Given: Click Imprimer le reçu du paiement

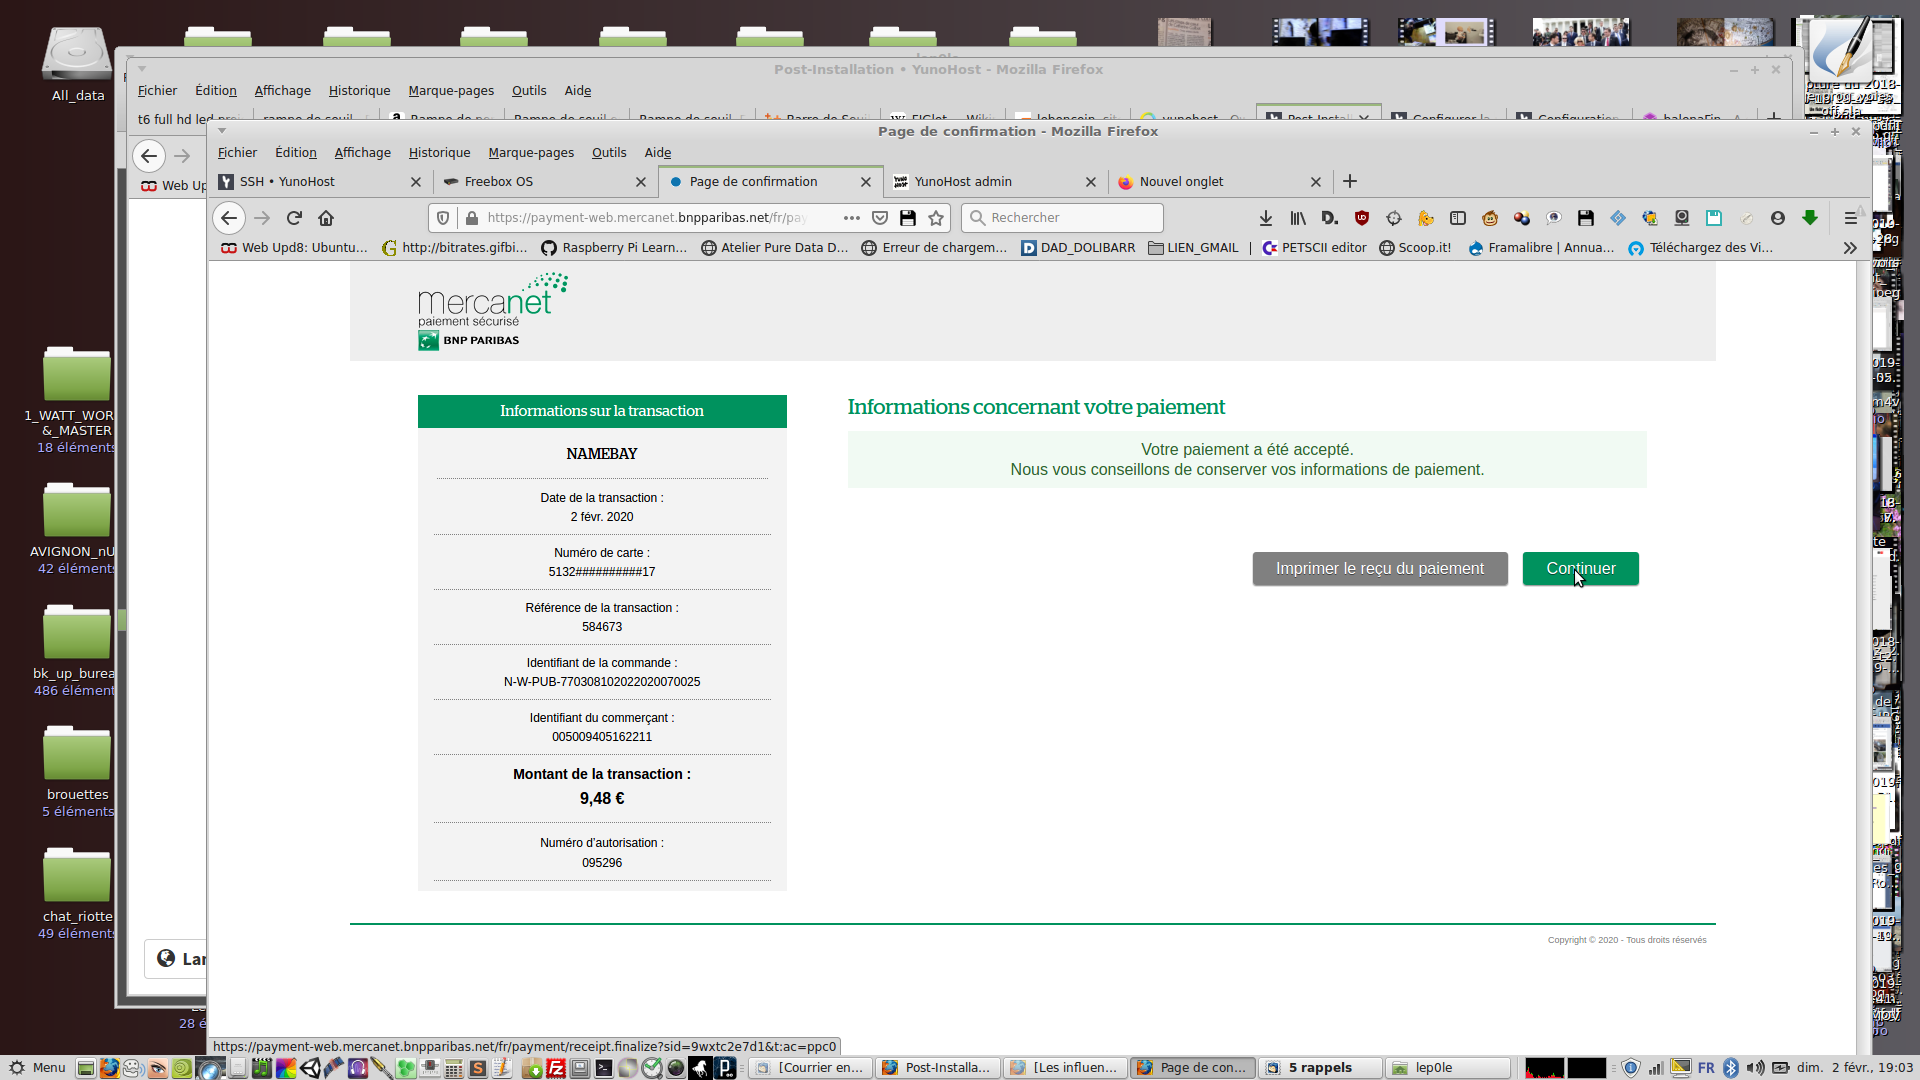Looking at the screenshot, I should point(1379,569).
